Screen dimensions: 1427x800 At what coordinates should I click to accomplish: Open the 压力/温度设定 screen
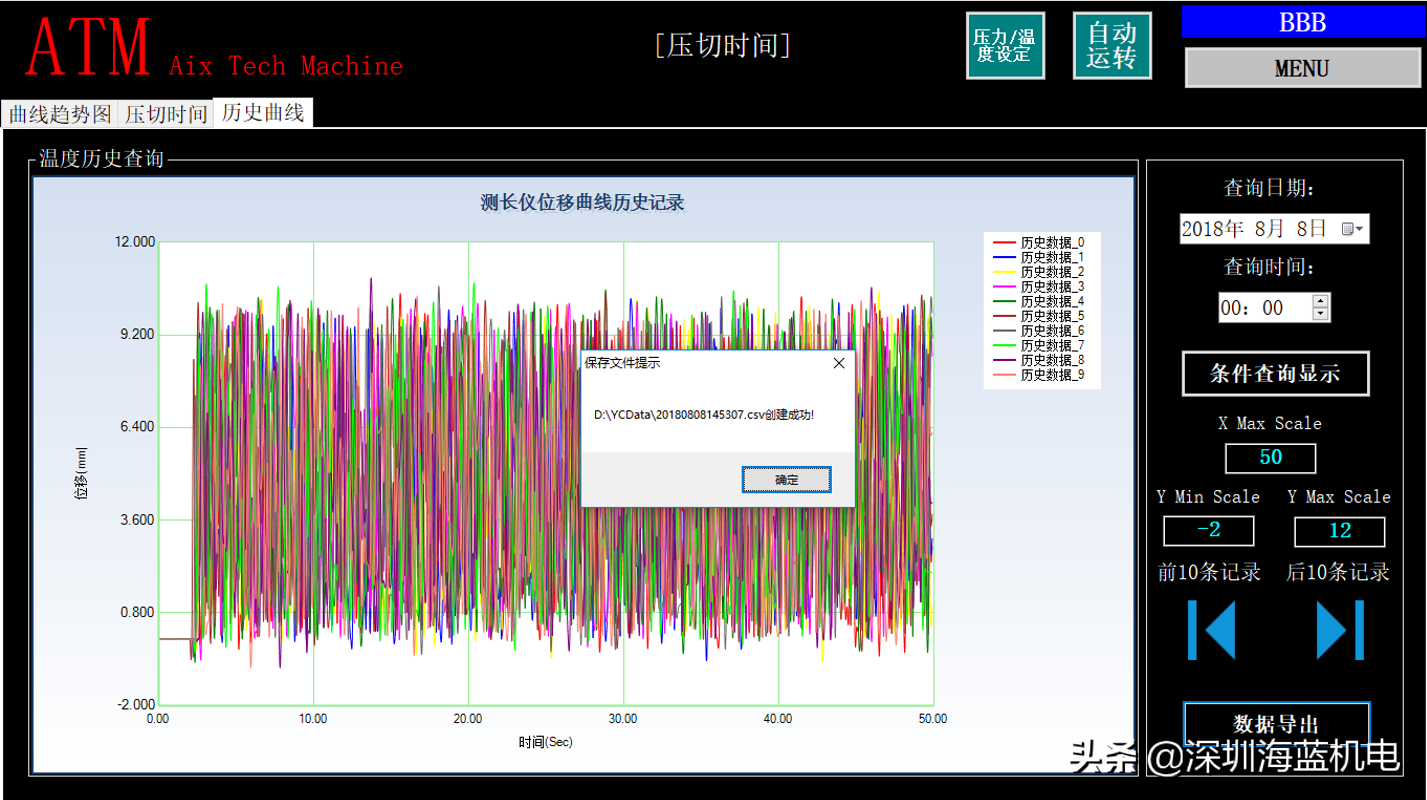click(1005, 46)
